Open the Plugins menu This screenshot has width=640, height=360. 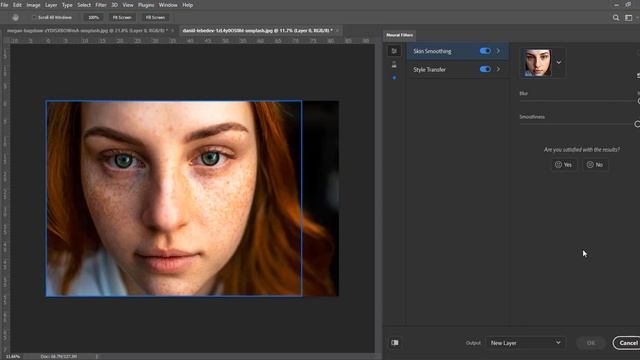point(146,5)
